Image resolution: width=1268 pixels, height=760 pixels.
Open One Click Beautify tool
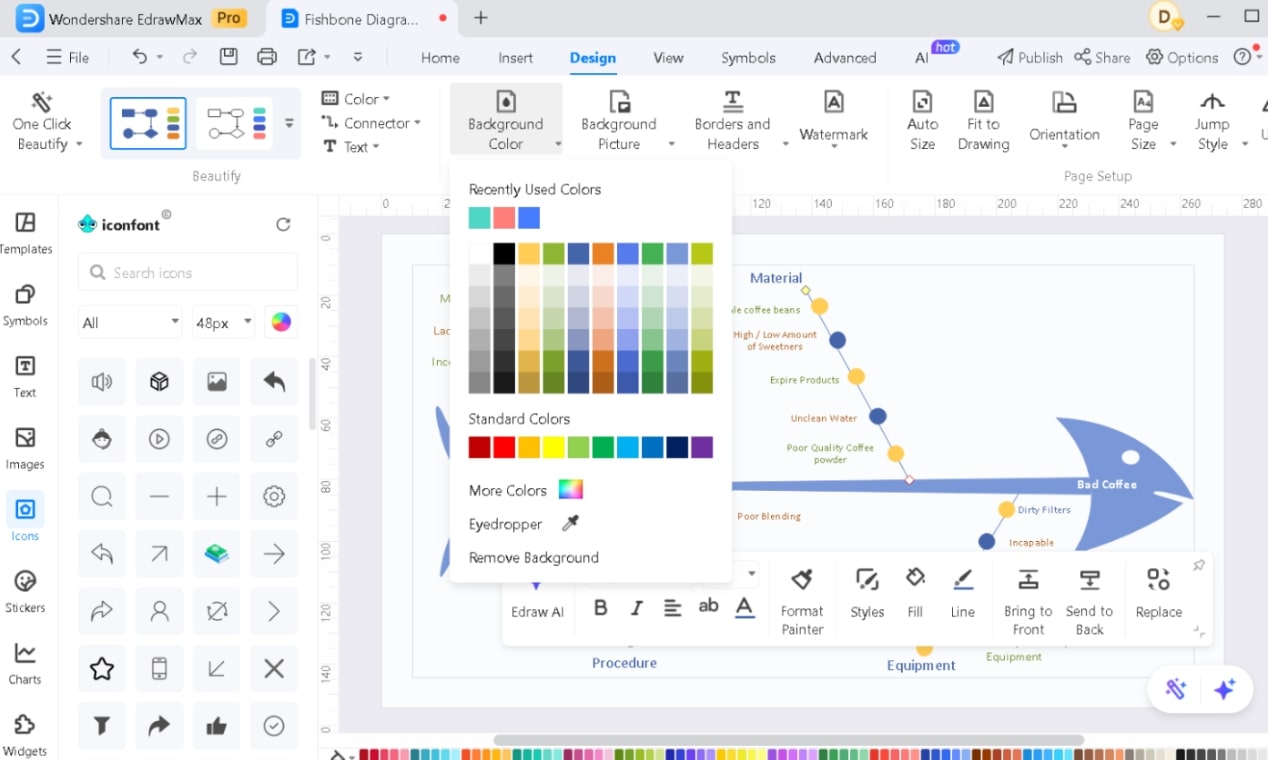pyautogui.click(x=42, y=121)
